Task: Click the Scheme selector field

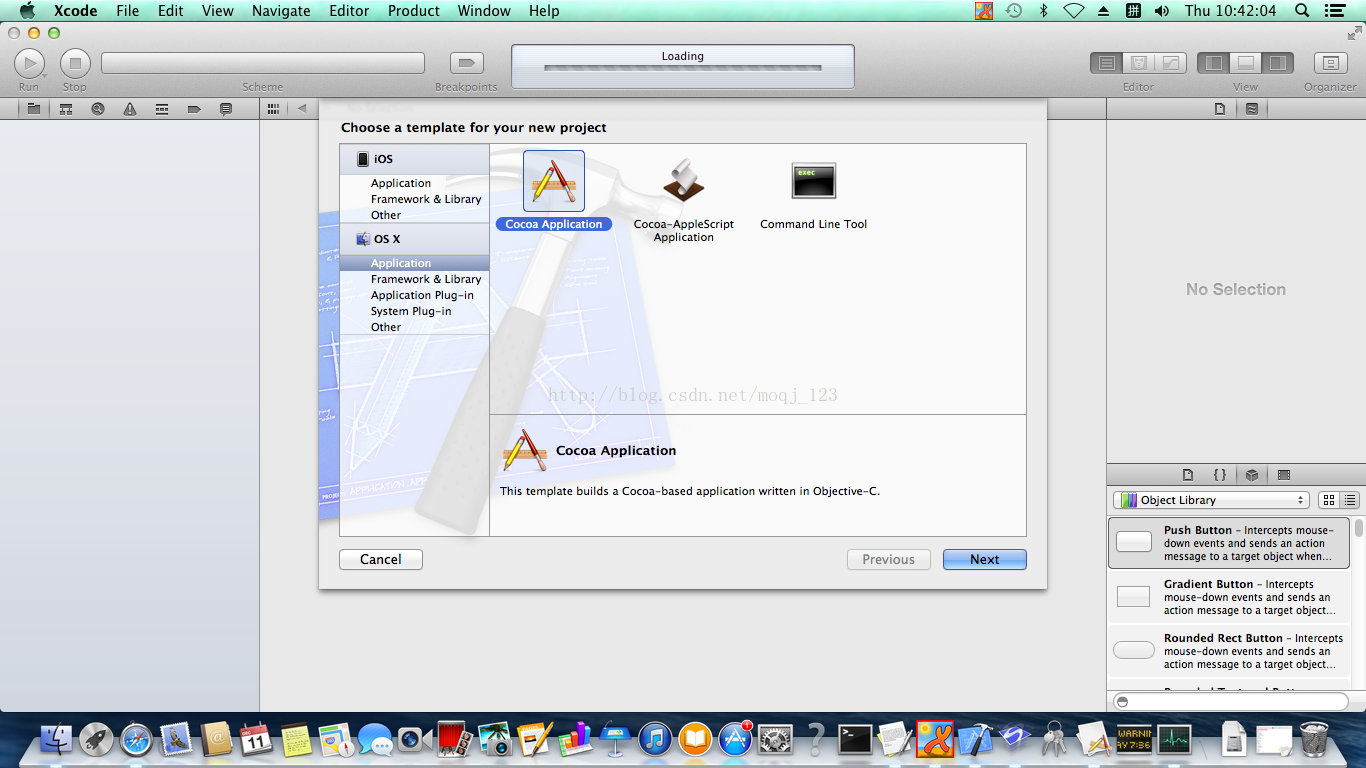Action: click(x=263, y=63)
